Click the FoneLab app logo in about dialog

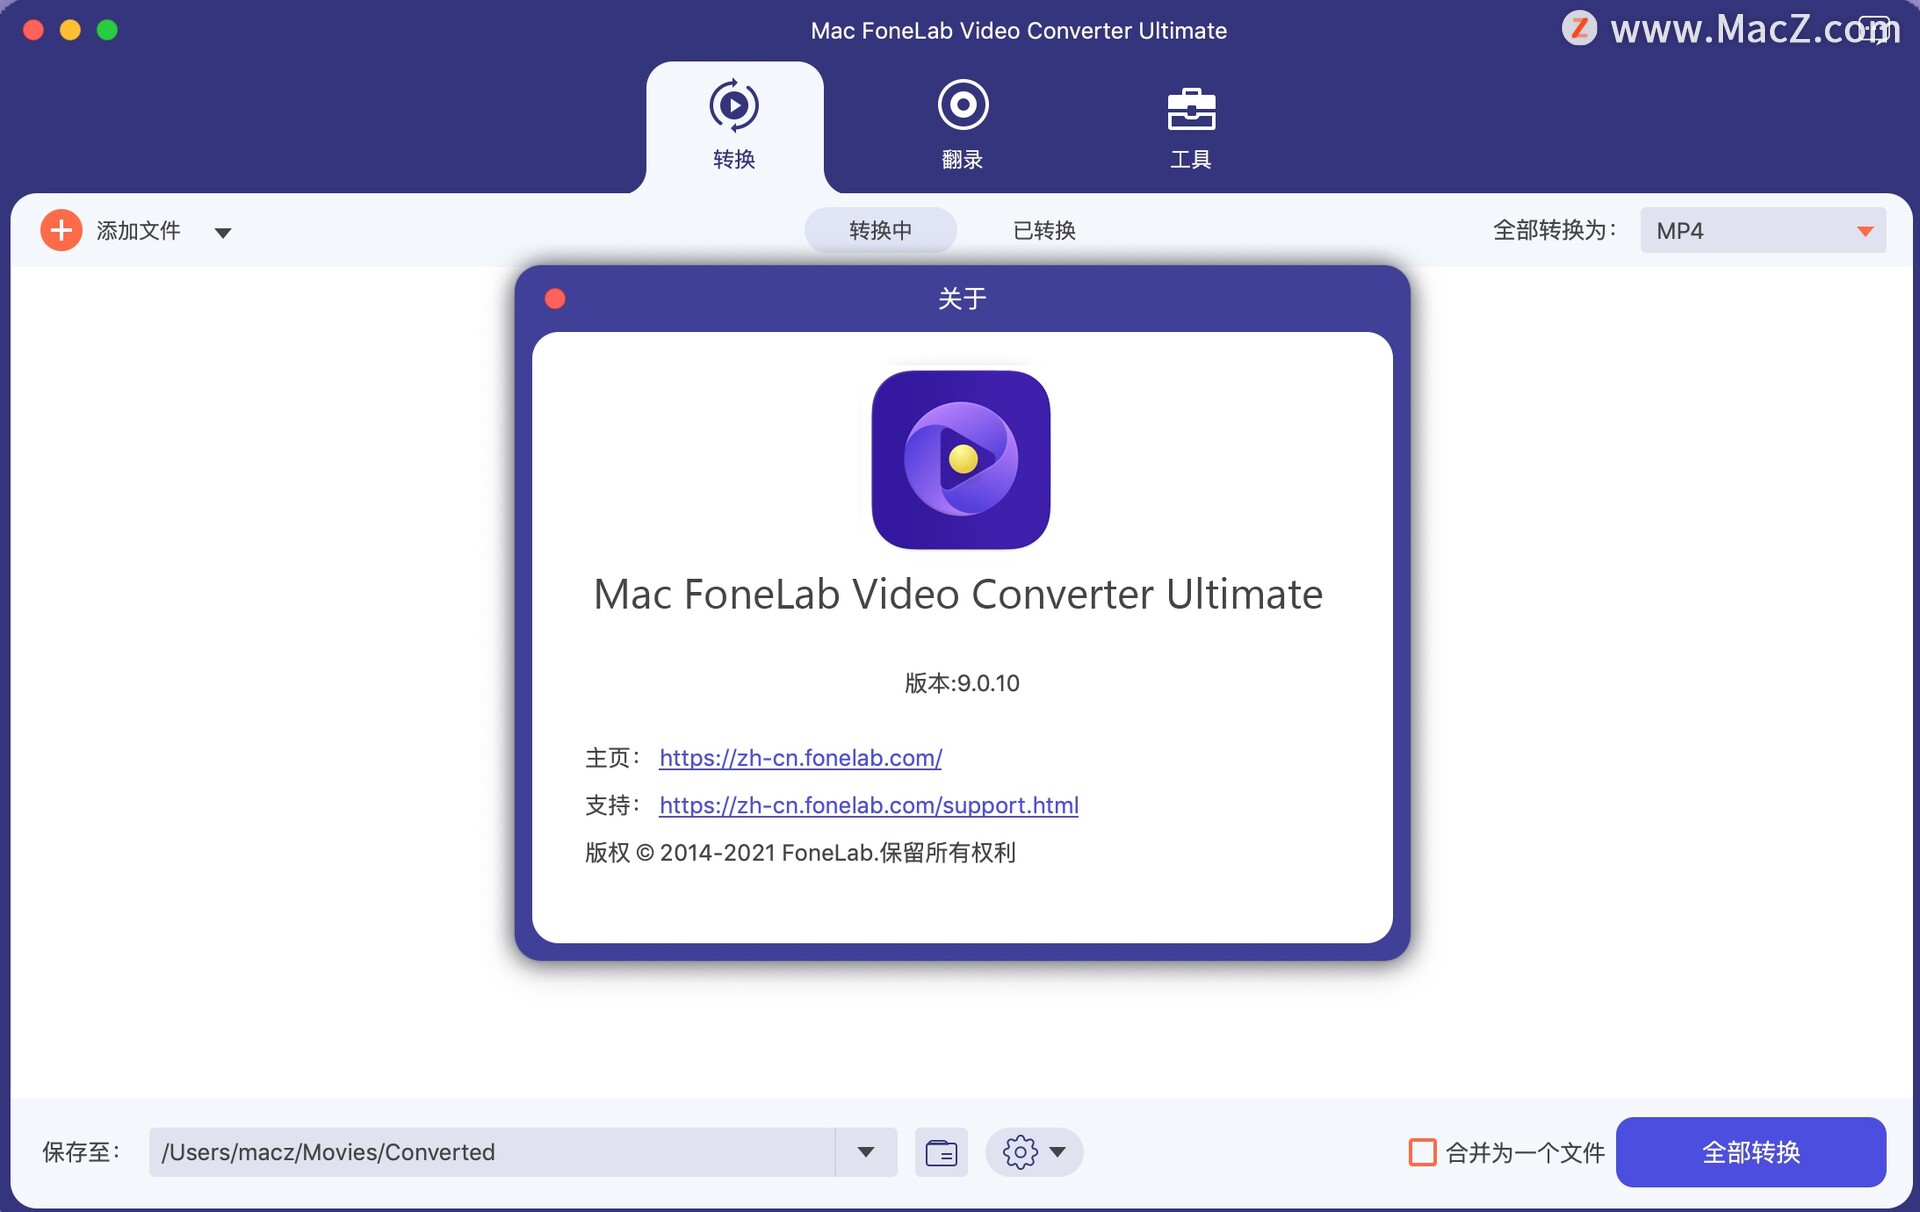(961, 460)
